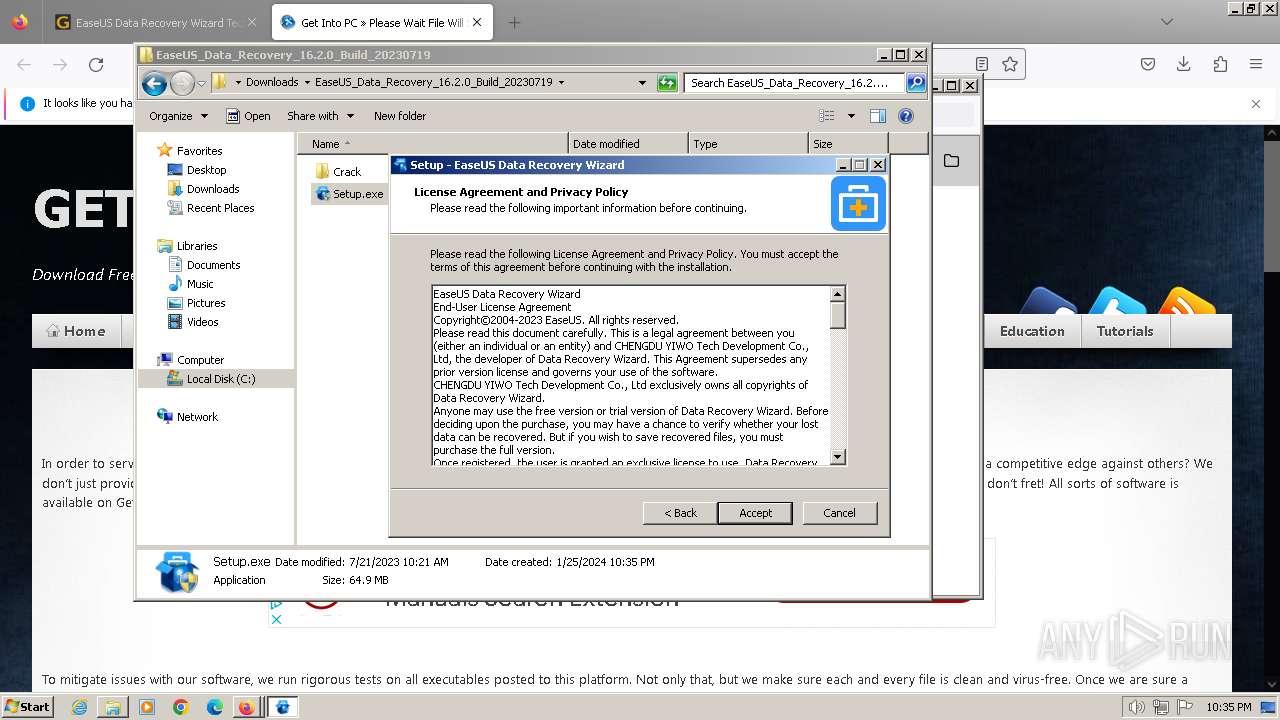Open Documents library
The width and height of the screenshot is (1280, 720).
click(204, 265)
